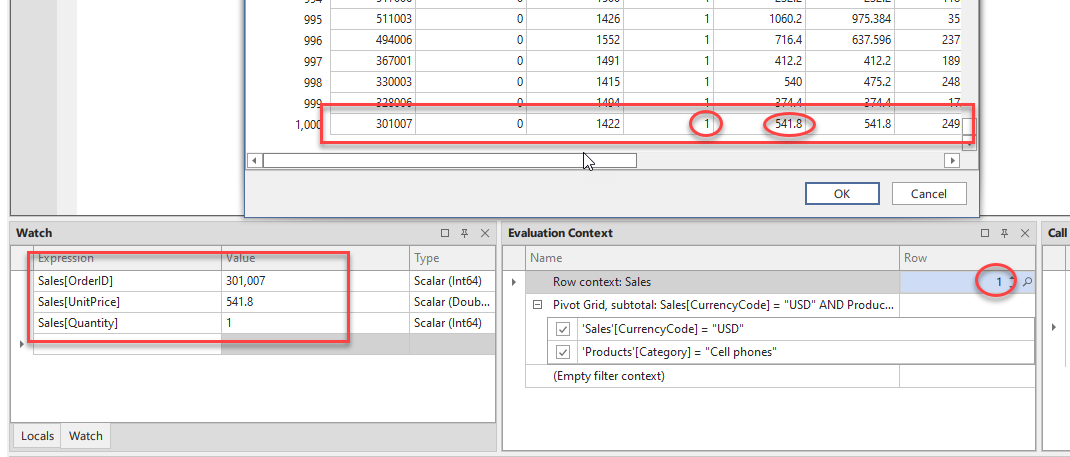Screen dimensions: 1070x457
Task: Click cell 301007 in row 1,000
Action: pyautogui.click(x=373, y=125)
